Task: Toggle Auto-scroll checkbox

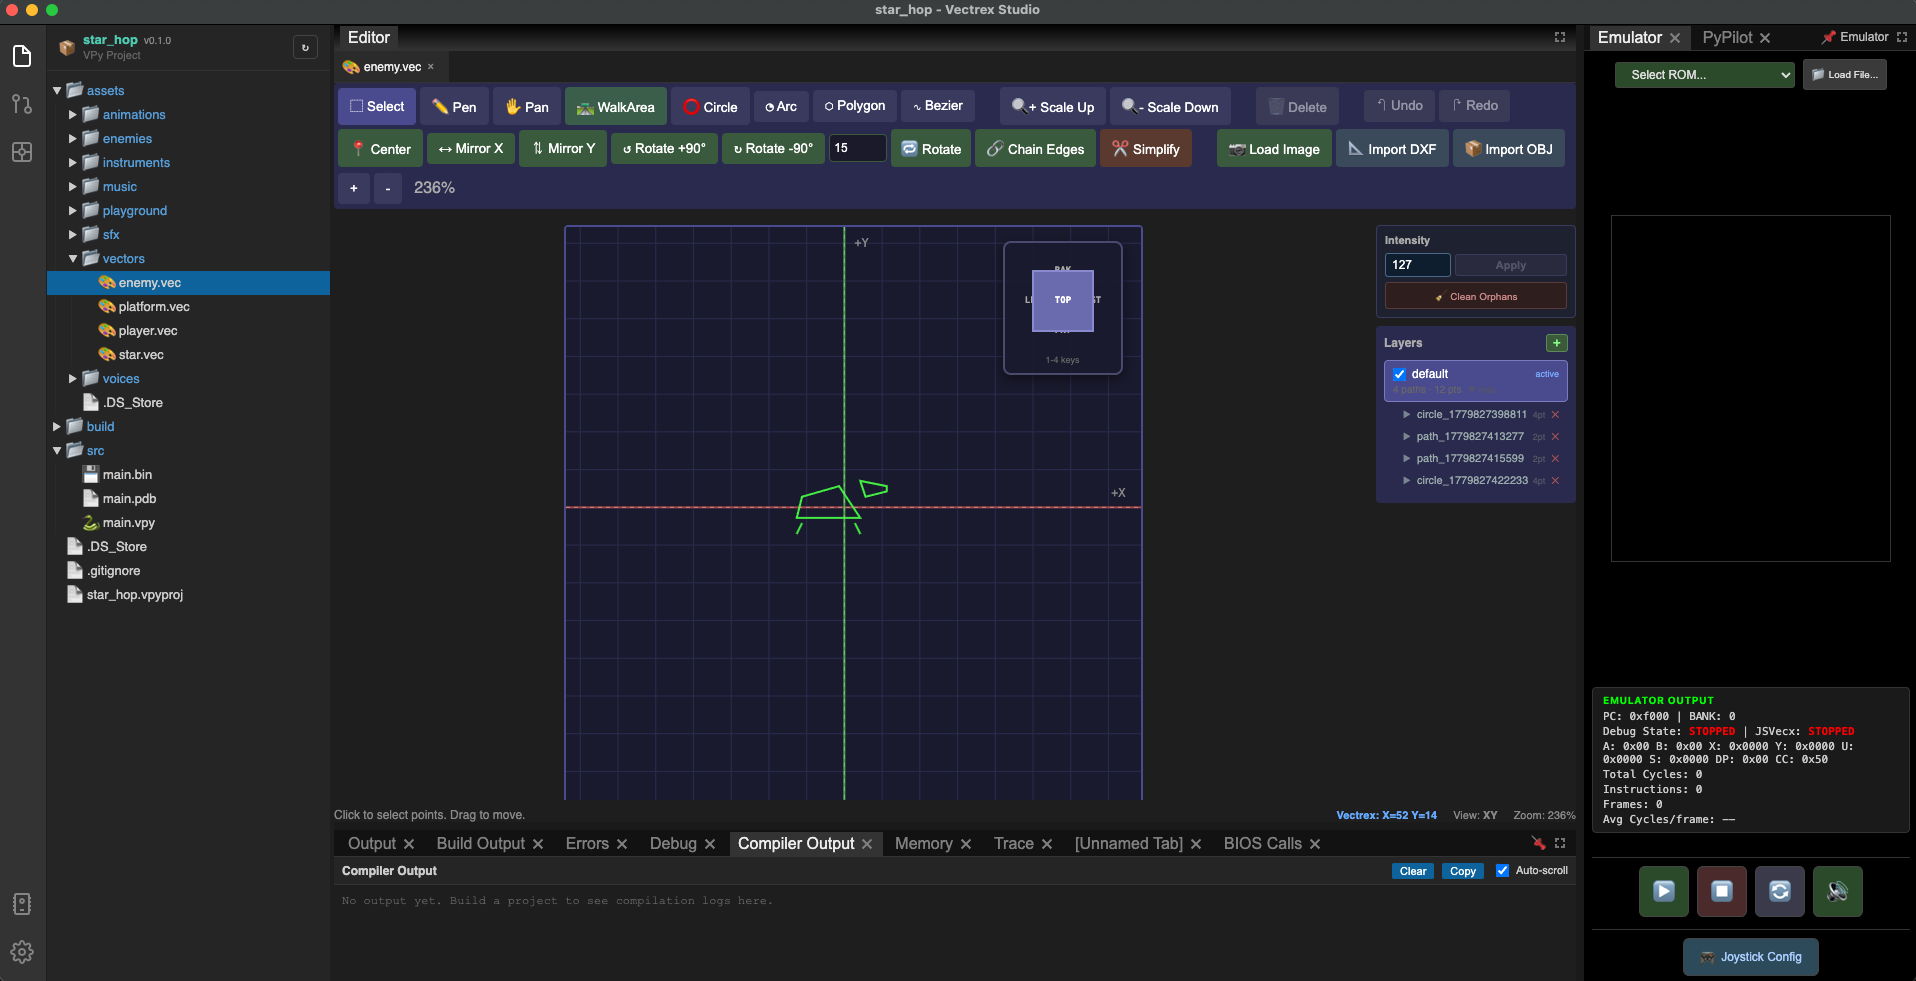Action: pos(1502,870)
